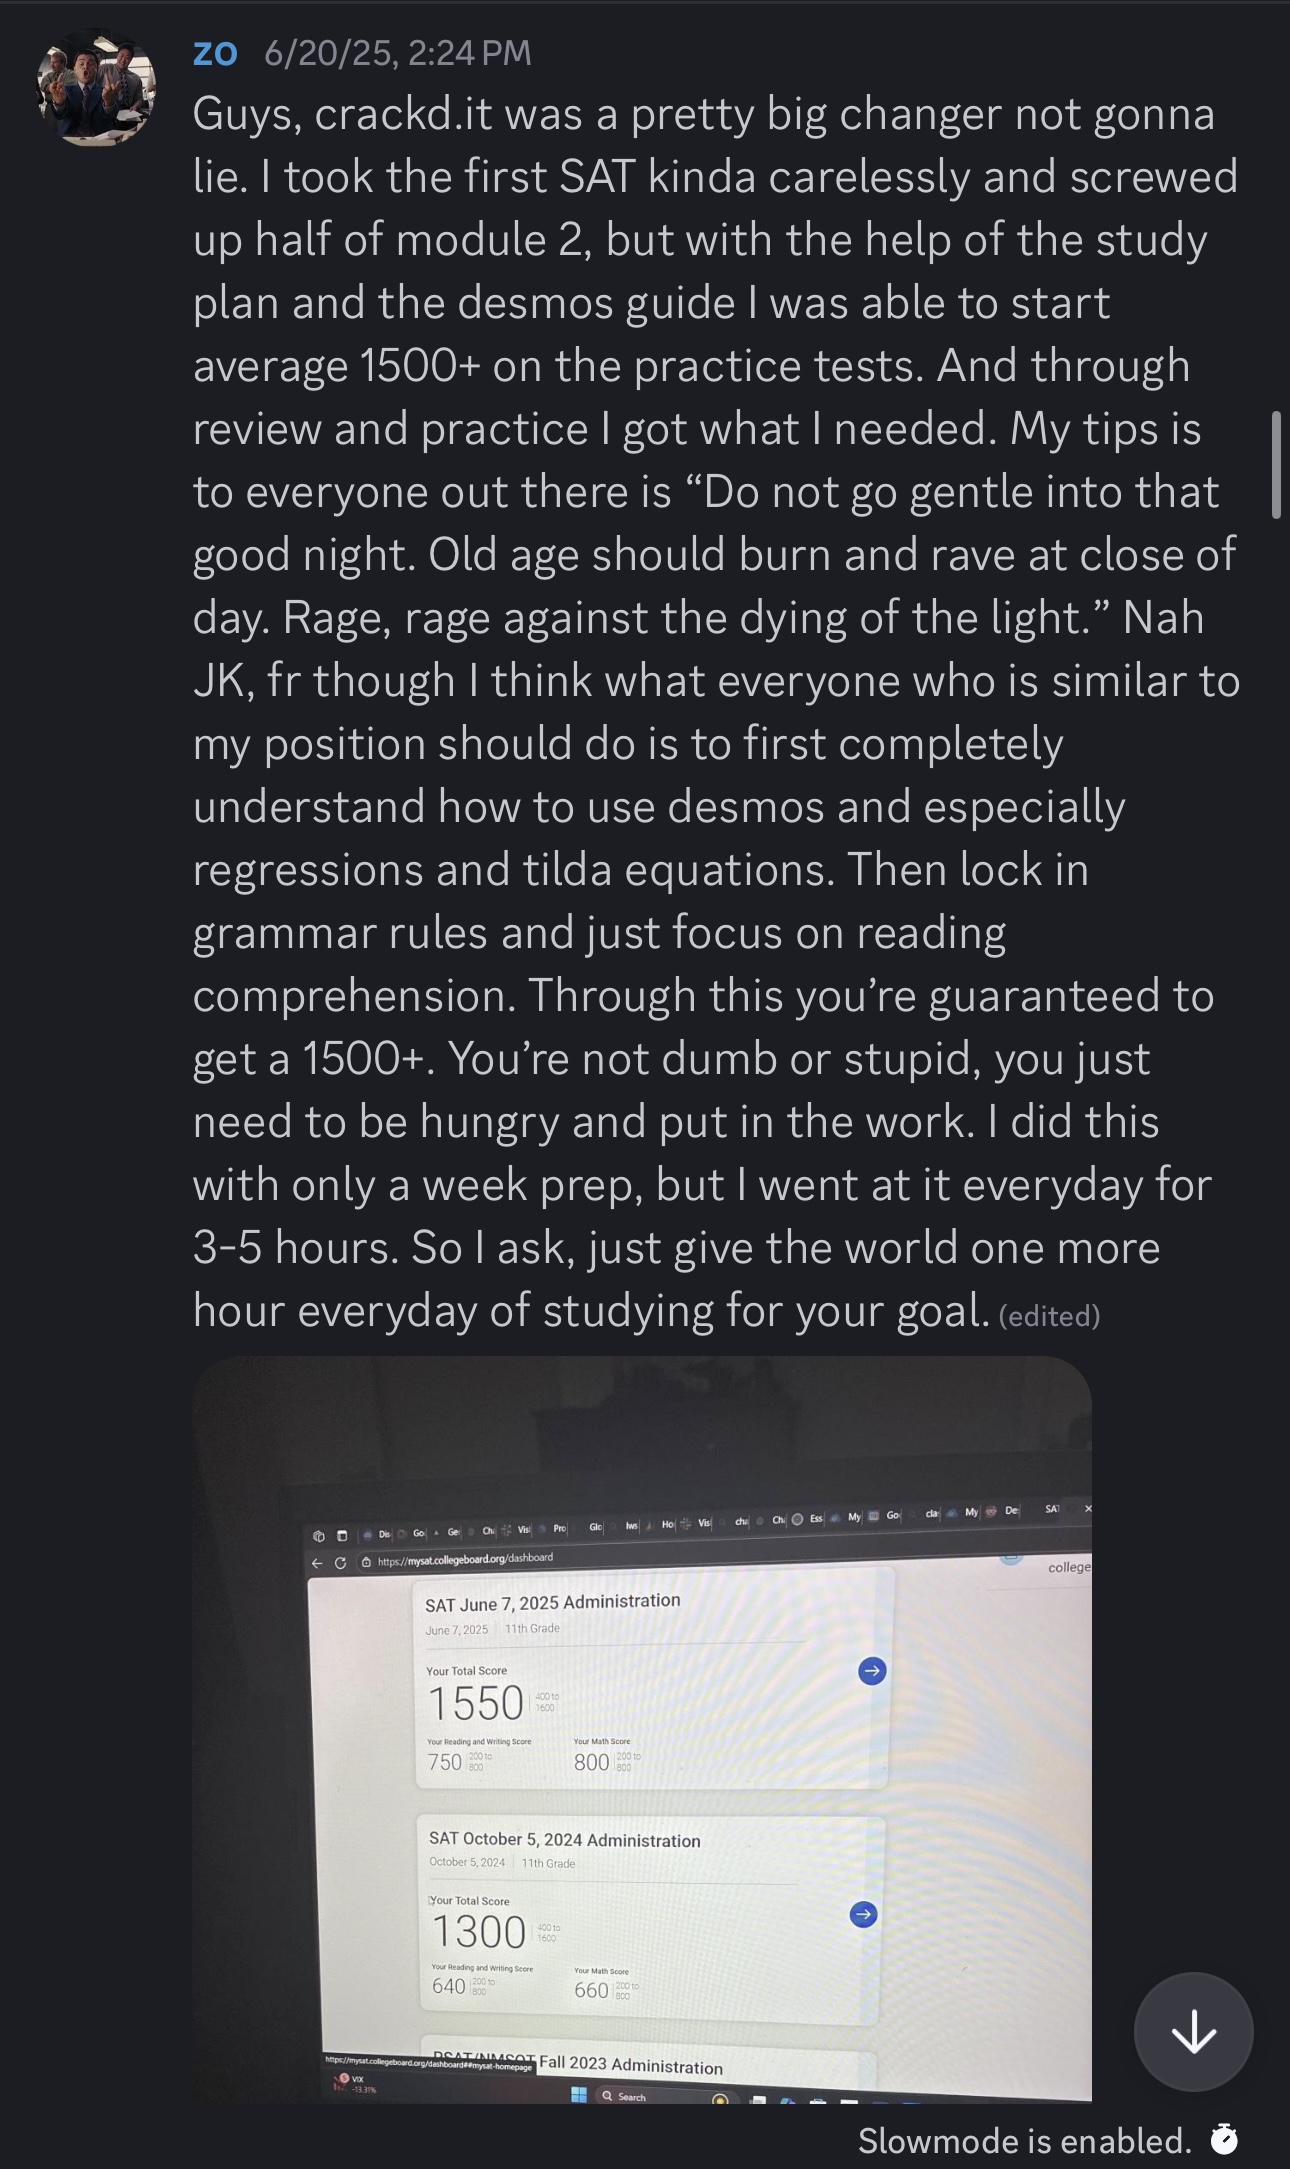Click the VIX stock ticker widget

coord(355,2082)
